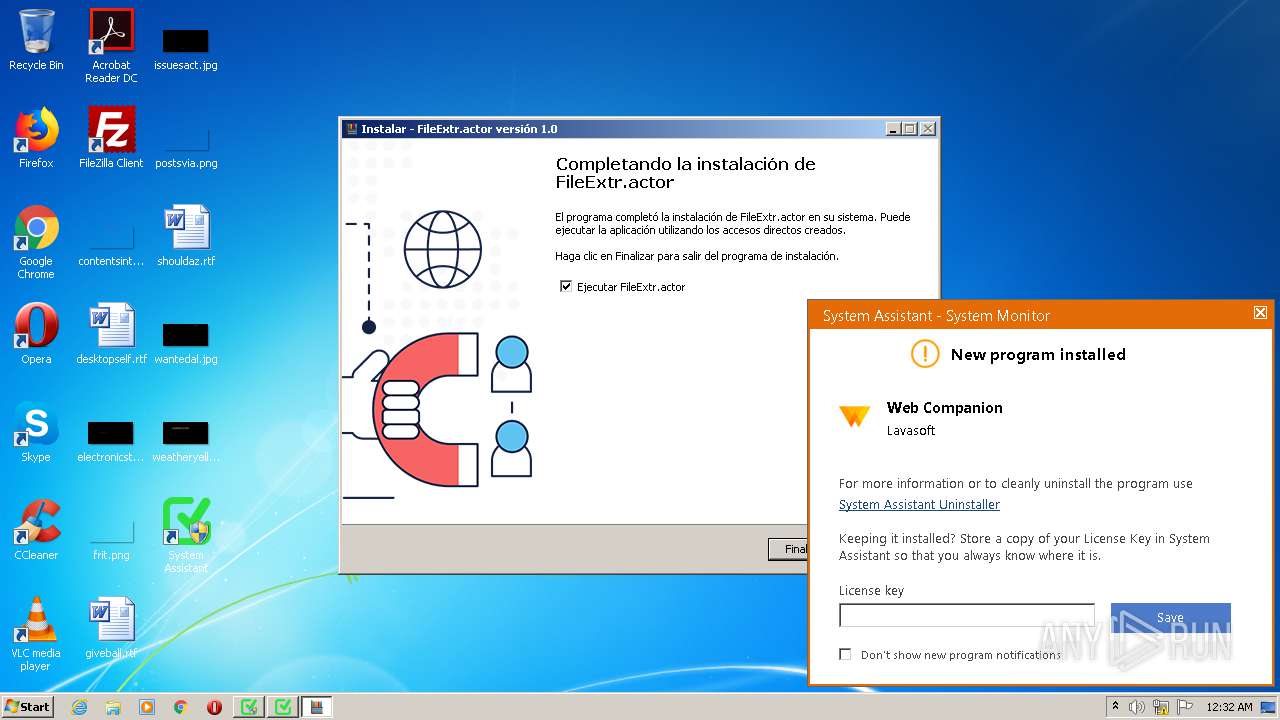Open shouldaz.rtf document icon
Screen dimensions: 1280x720
[186, 235]
